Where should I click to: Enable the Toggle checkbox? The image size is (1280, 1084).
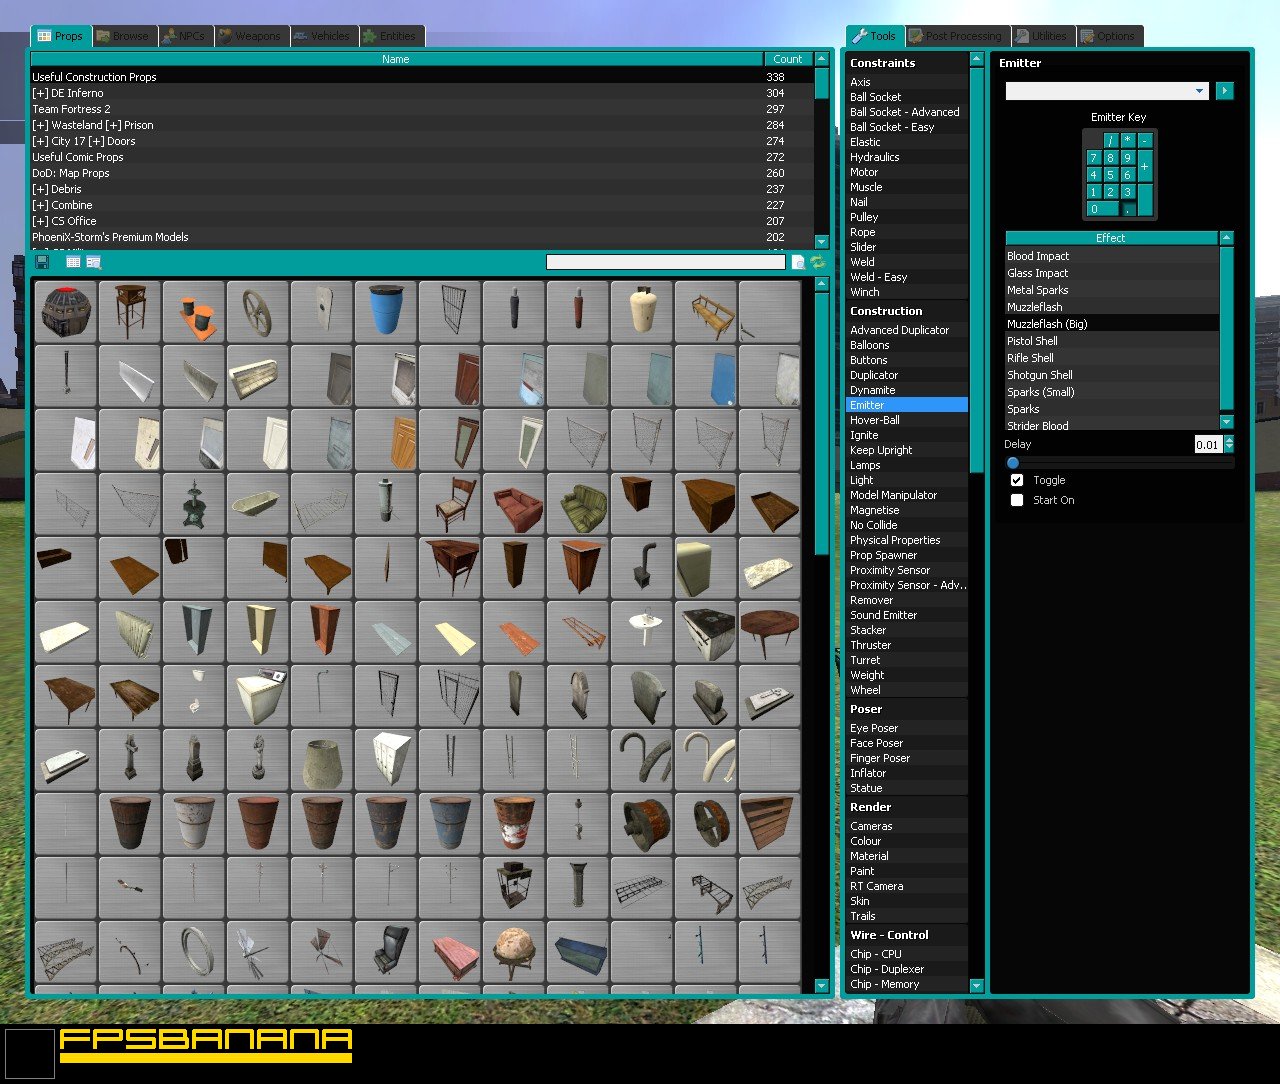coord(1017,480)
